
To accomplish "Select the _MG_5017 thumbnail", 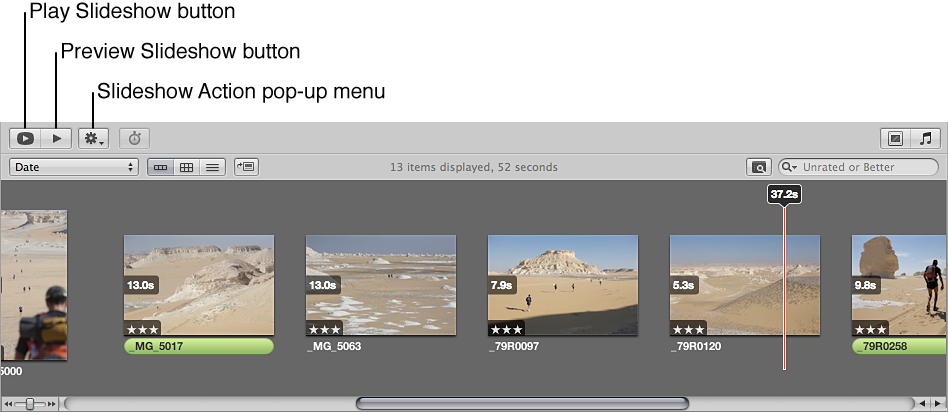I will (199, 285).
